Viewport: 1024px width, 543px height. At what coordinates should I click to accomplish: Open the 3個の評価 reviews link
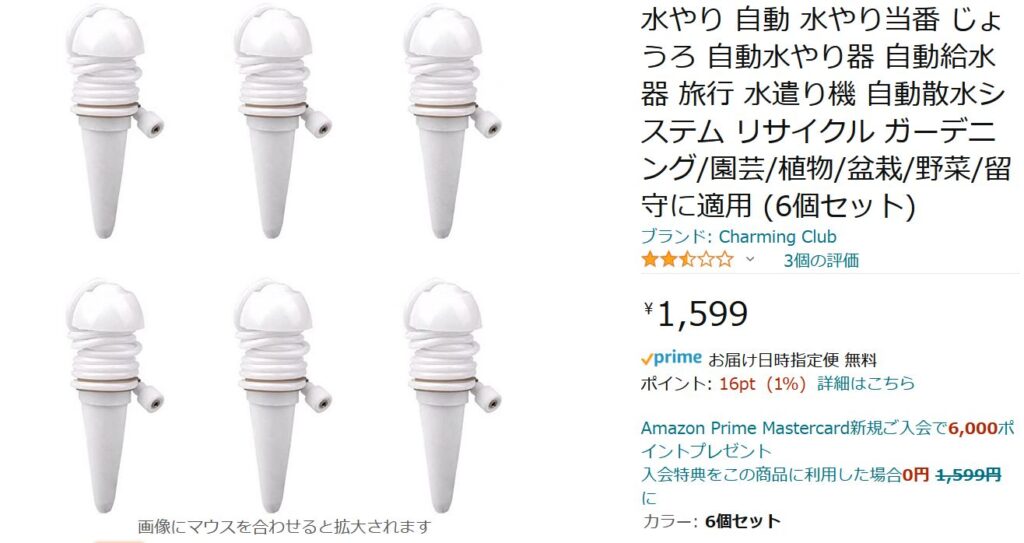click(821, 260)
